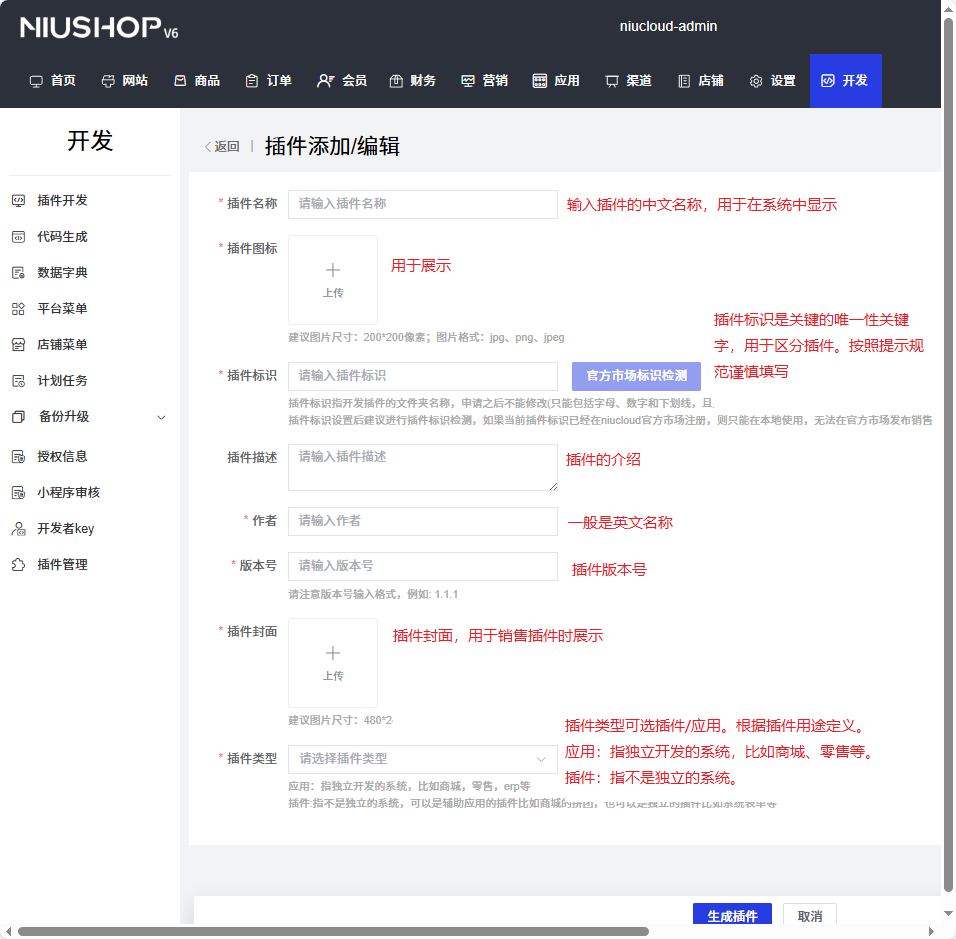Image resolution: width=956 pixels, height=939 pixels.
Task: Click the 数据字典 sidebar icon
Action: pyautogui.click(x=18, y=273)
